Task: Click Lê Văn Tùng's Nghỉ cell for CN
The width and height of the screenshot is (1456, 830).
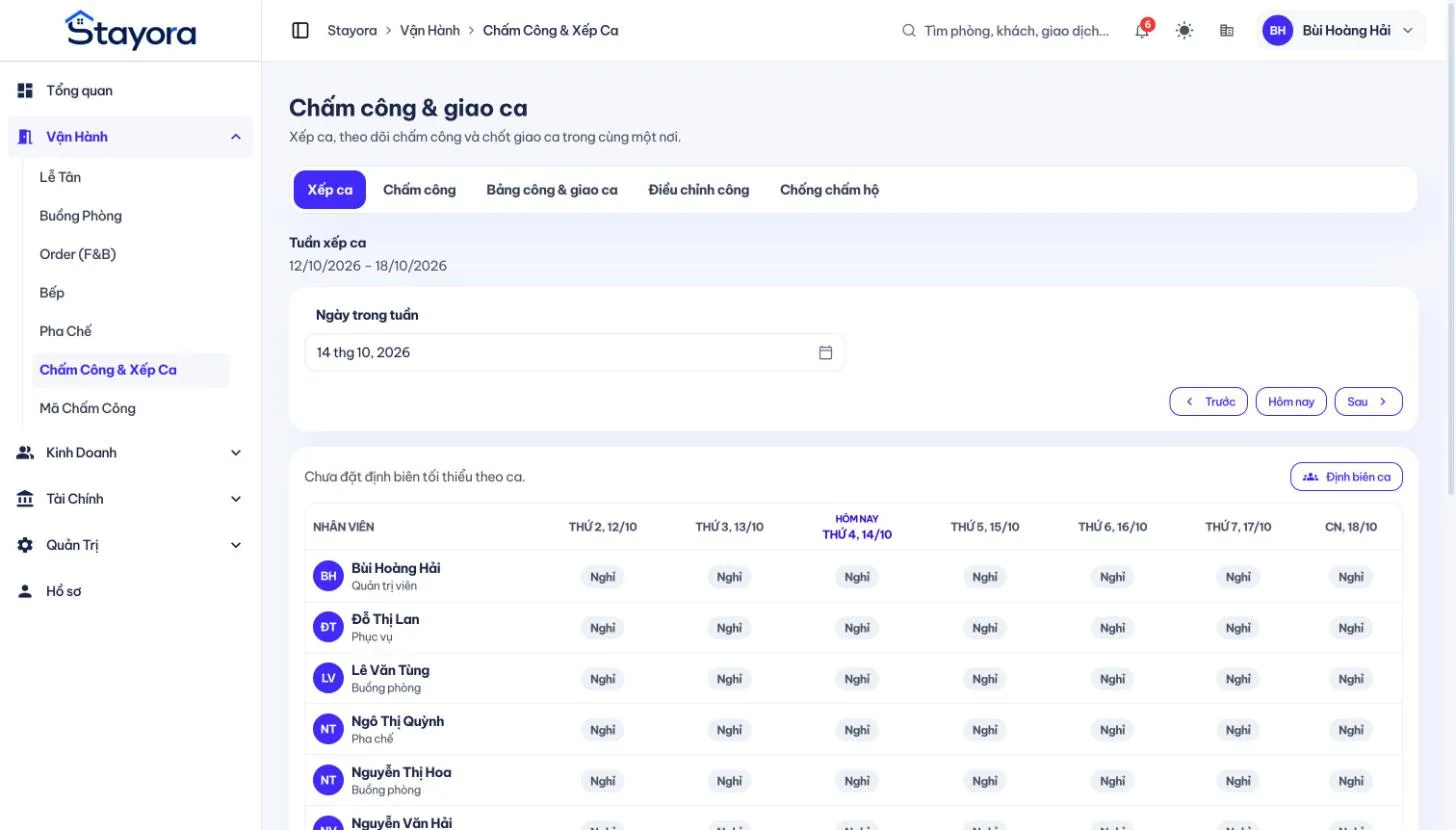Action: [x=1351, y=679]
